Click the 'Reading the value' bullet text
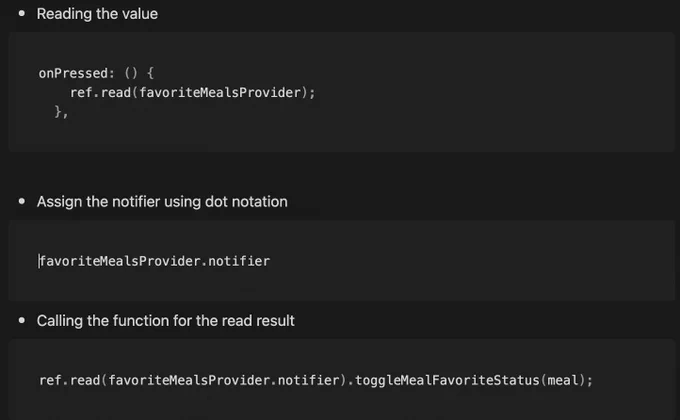 click(x=97, y=14)
